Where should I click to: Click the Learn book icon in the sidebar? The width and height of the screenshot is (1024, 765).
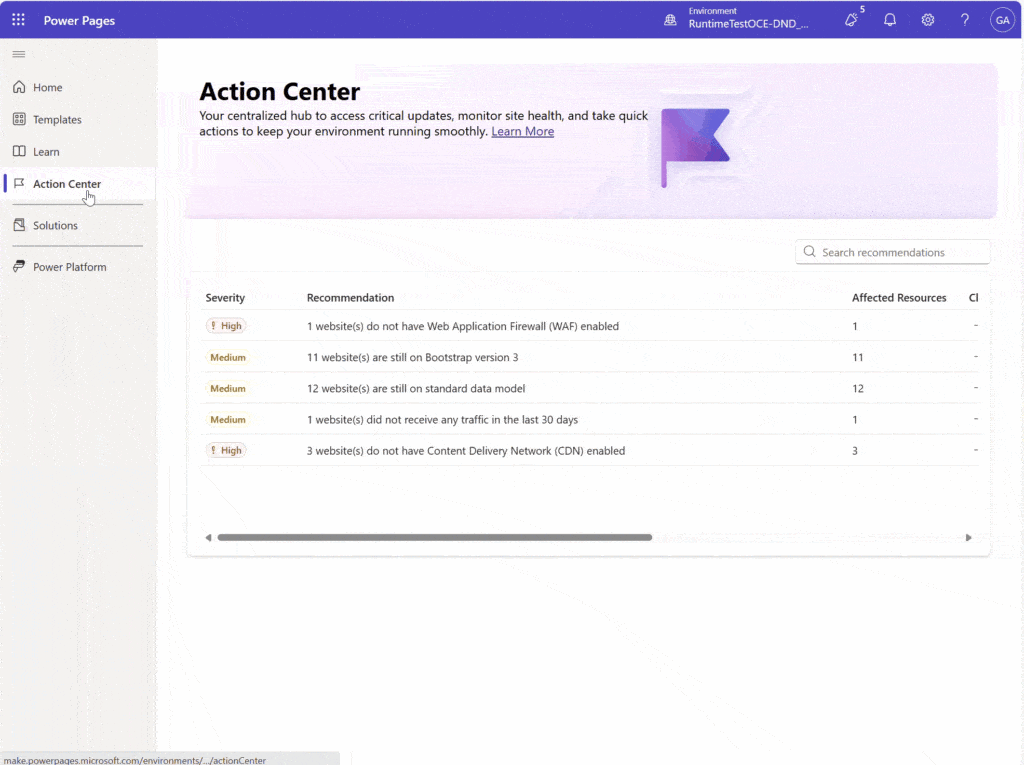tap(19, 151)
